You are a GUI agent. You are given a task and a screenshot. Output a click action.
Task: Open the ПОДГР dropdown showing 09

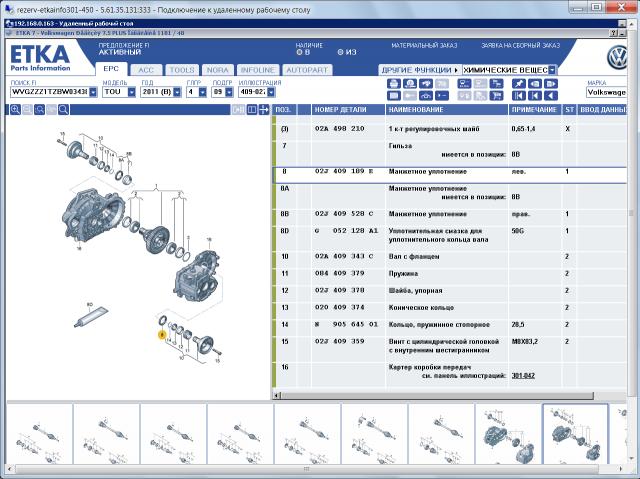click(229, 92)
